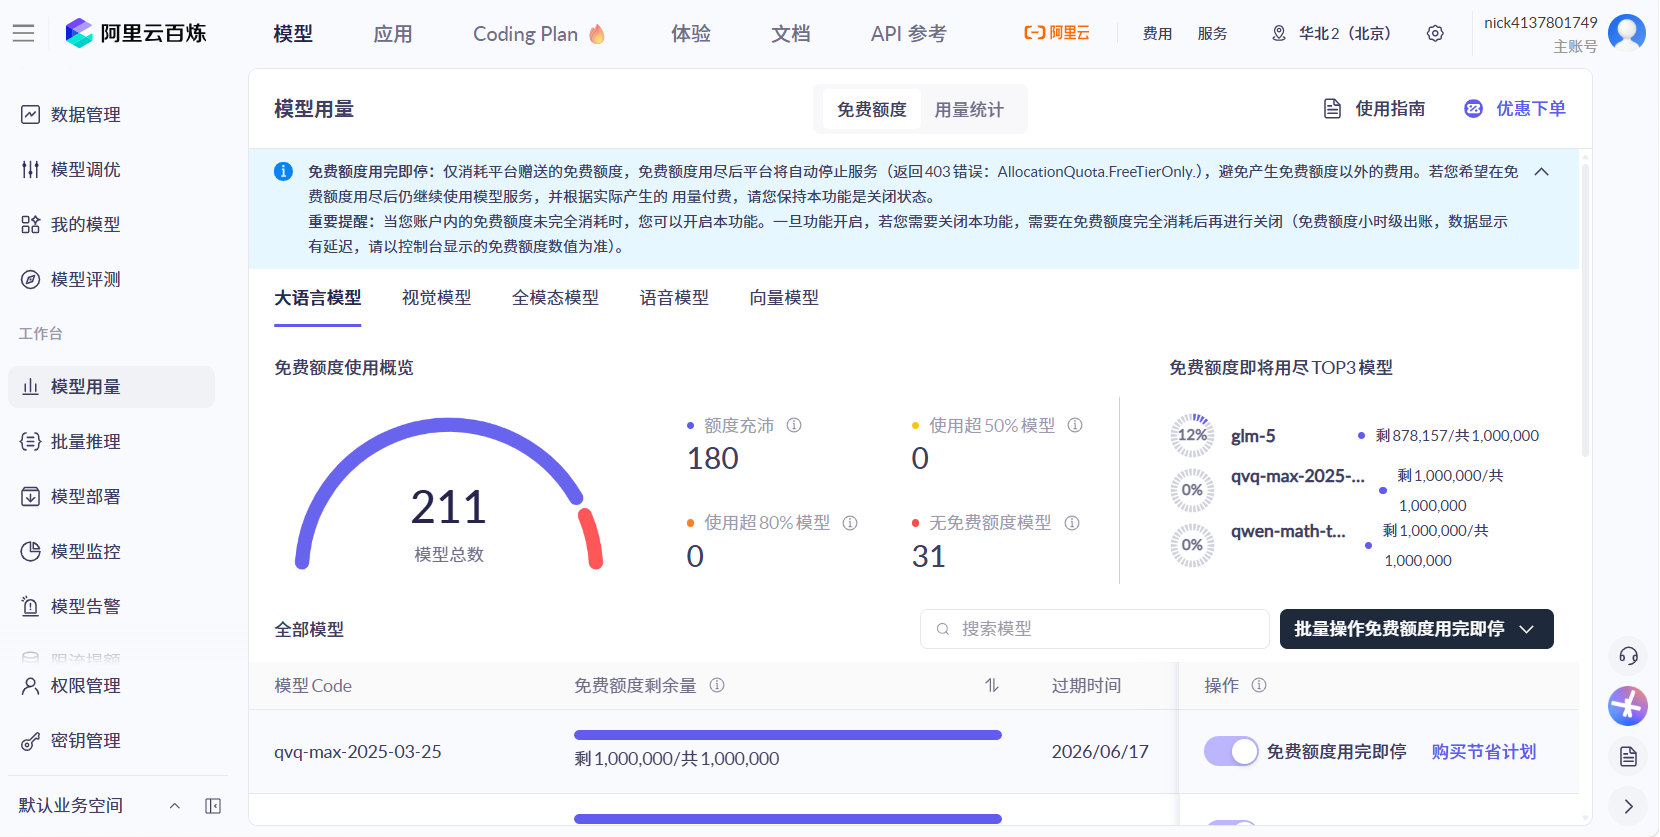Open the 费用 header link
Screen dimensions: 1660x837
[x=1157, y=34]
